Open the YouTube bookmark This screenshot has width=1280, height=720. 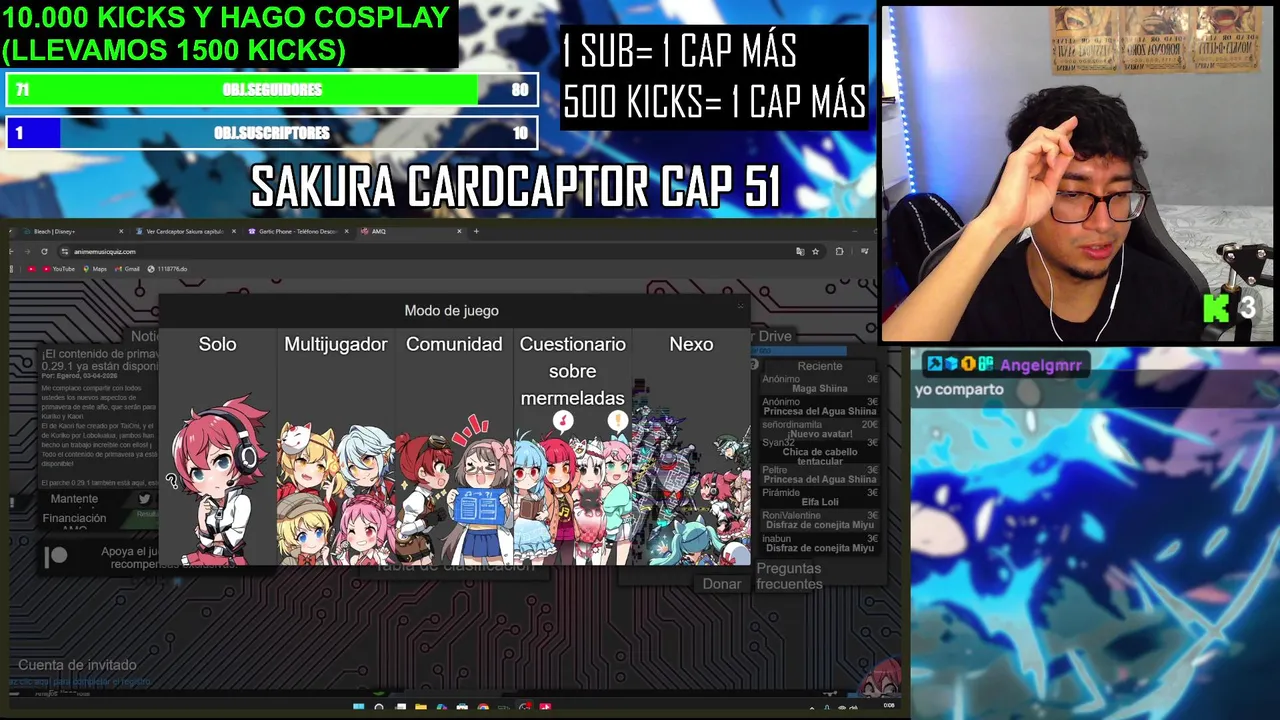pos(59,269)
